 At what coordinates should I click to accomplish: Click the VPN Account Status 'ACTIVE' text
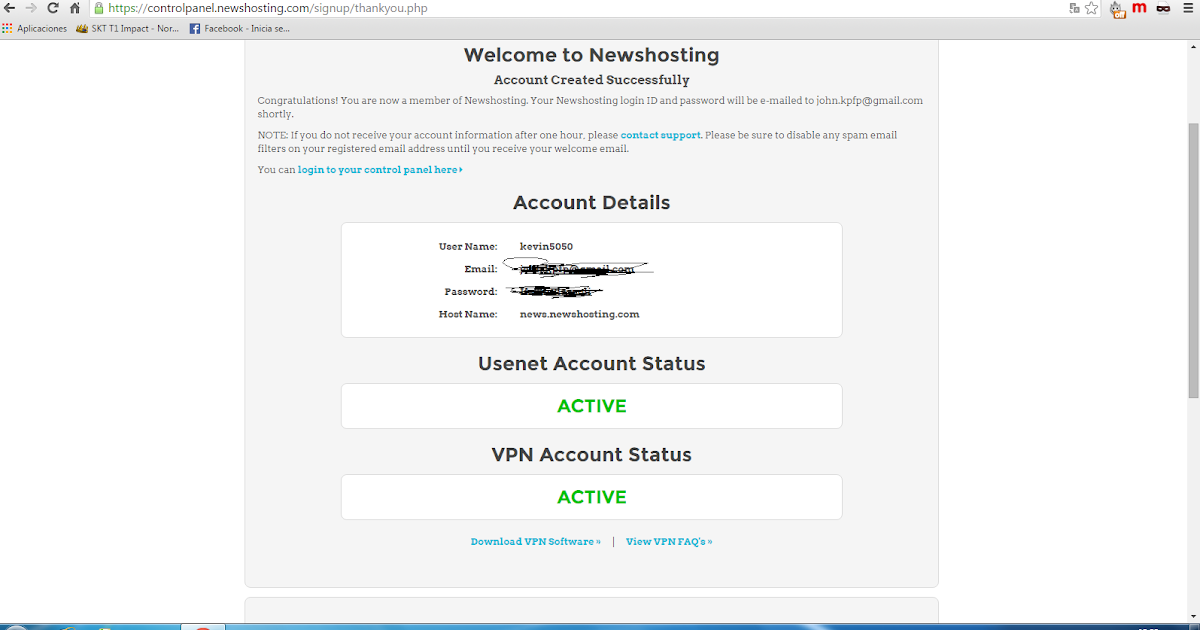tap(592, 497)
